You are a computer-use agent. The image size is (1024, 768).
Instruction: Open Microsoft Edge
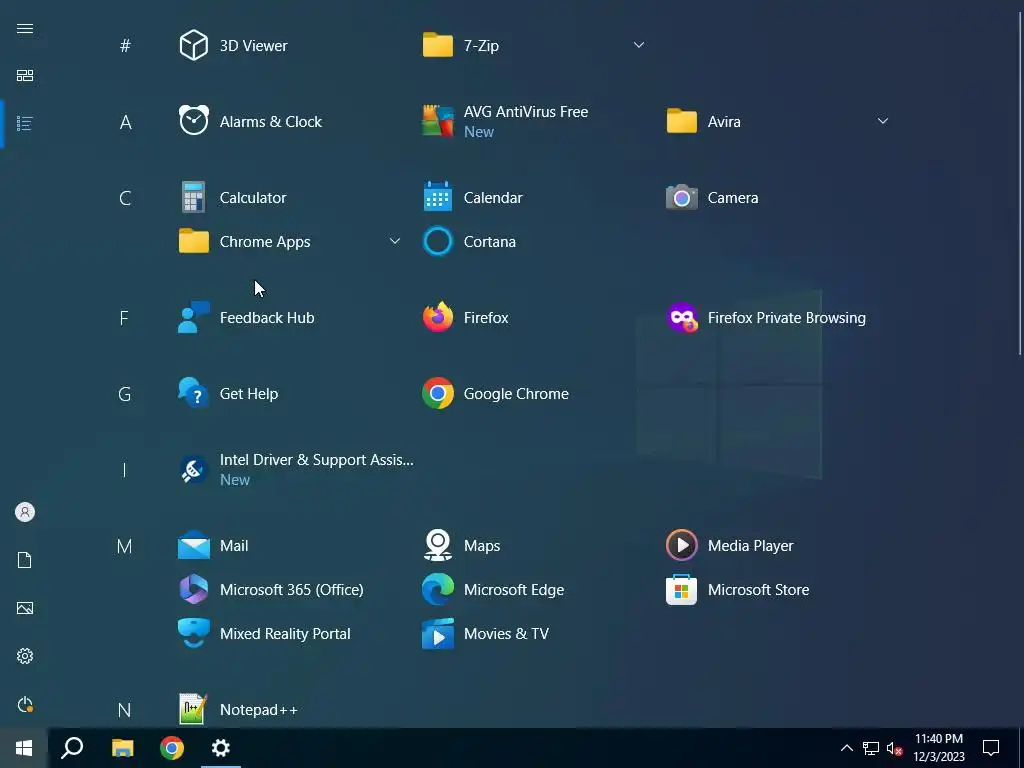point(494,589)
